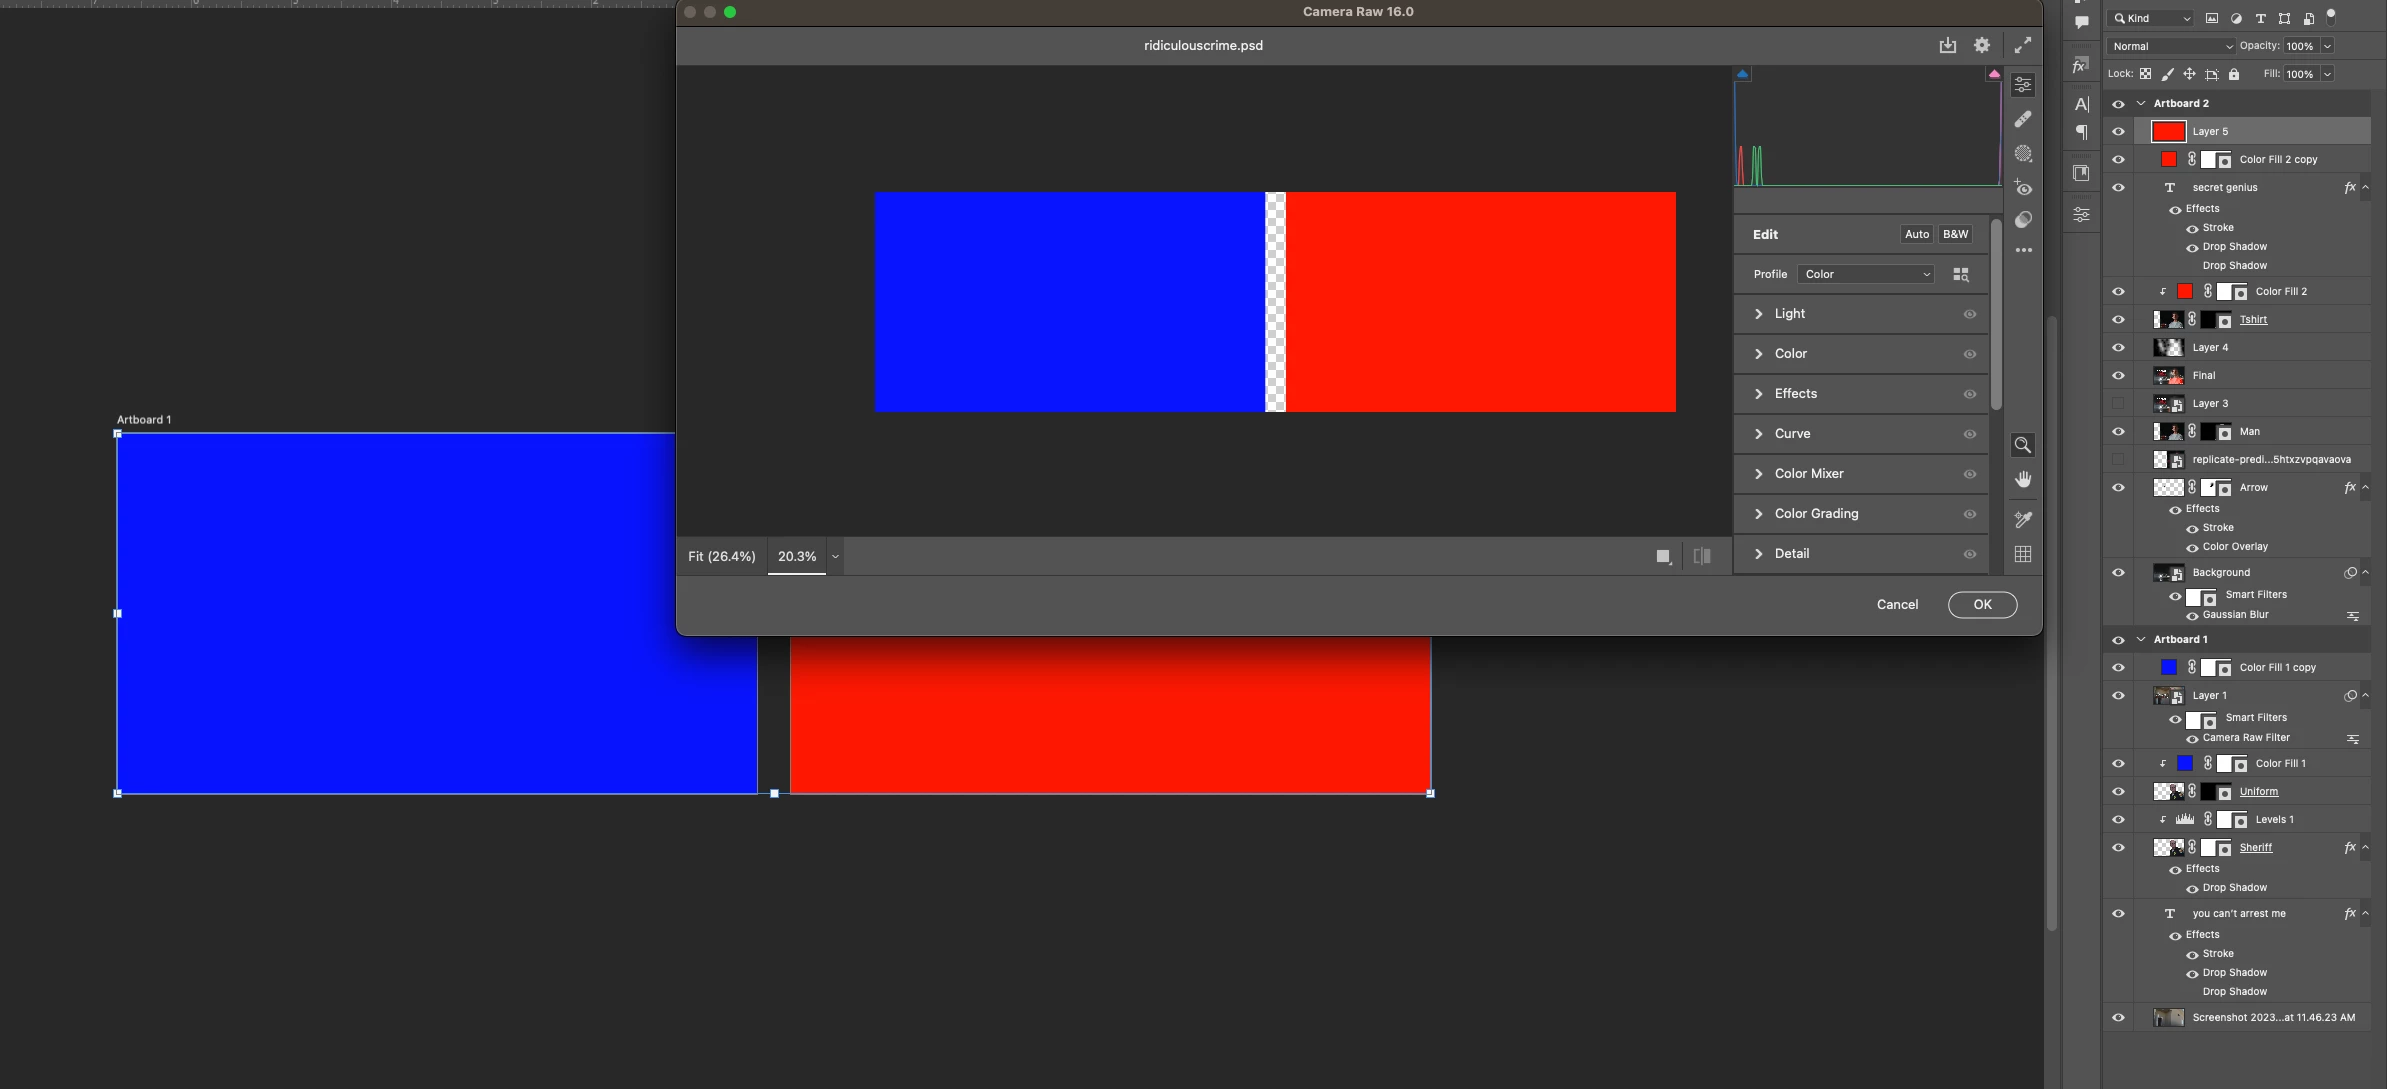Toggle the grid overlay icon
2387x1089 pixels.
(2023, 554)
